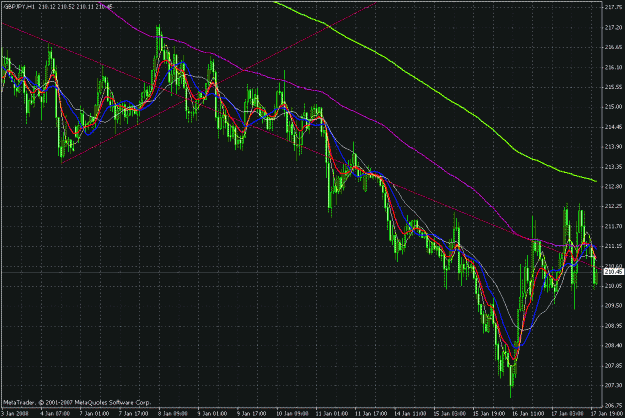
Task: Click the 215.55 price axis label
Action: (613, 87)
